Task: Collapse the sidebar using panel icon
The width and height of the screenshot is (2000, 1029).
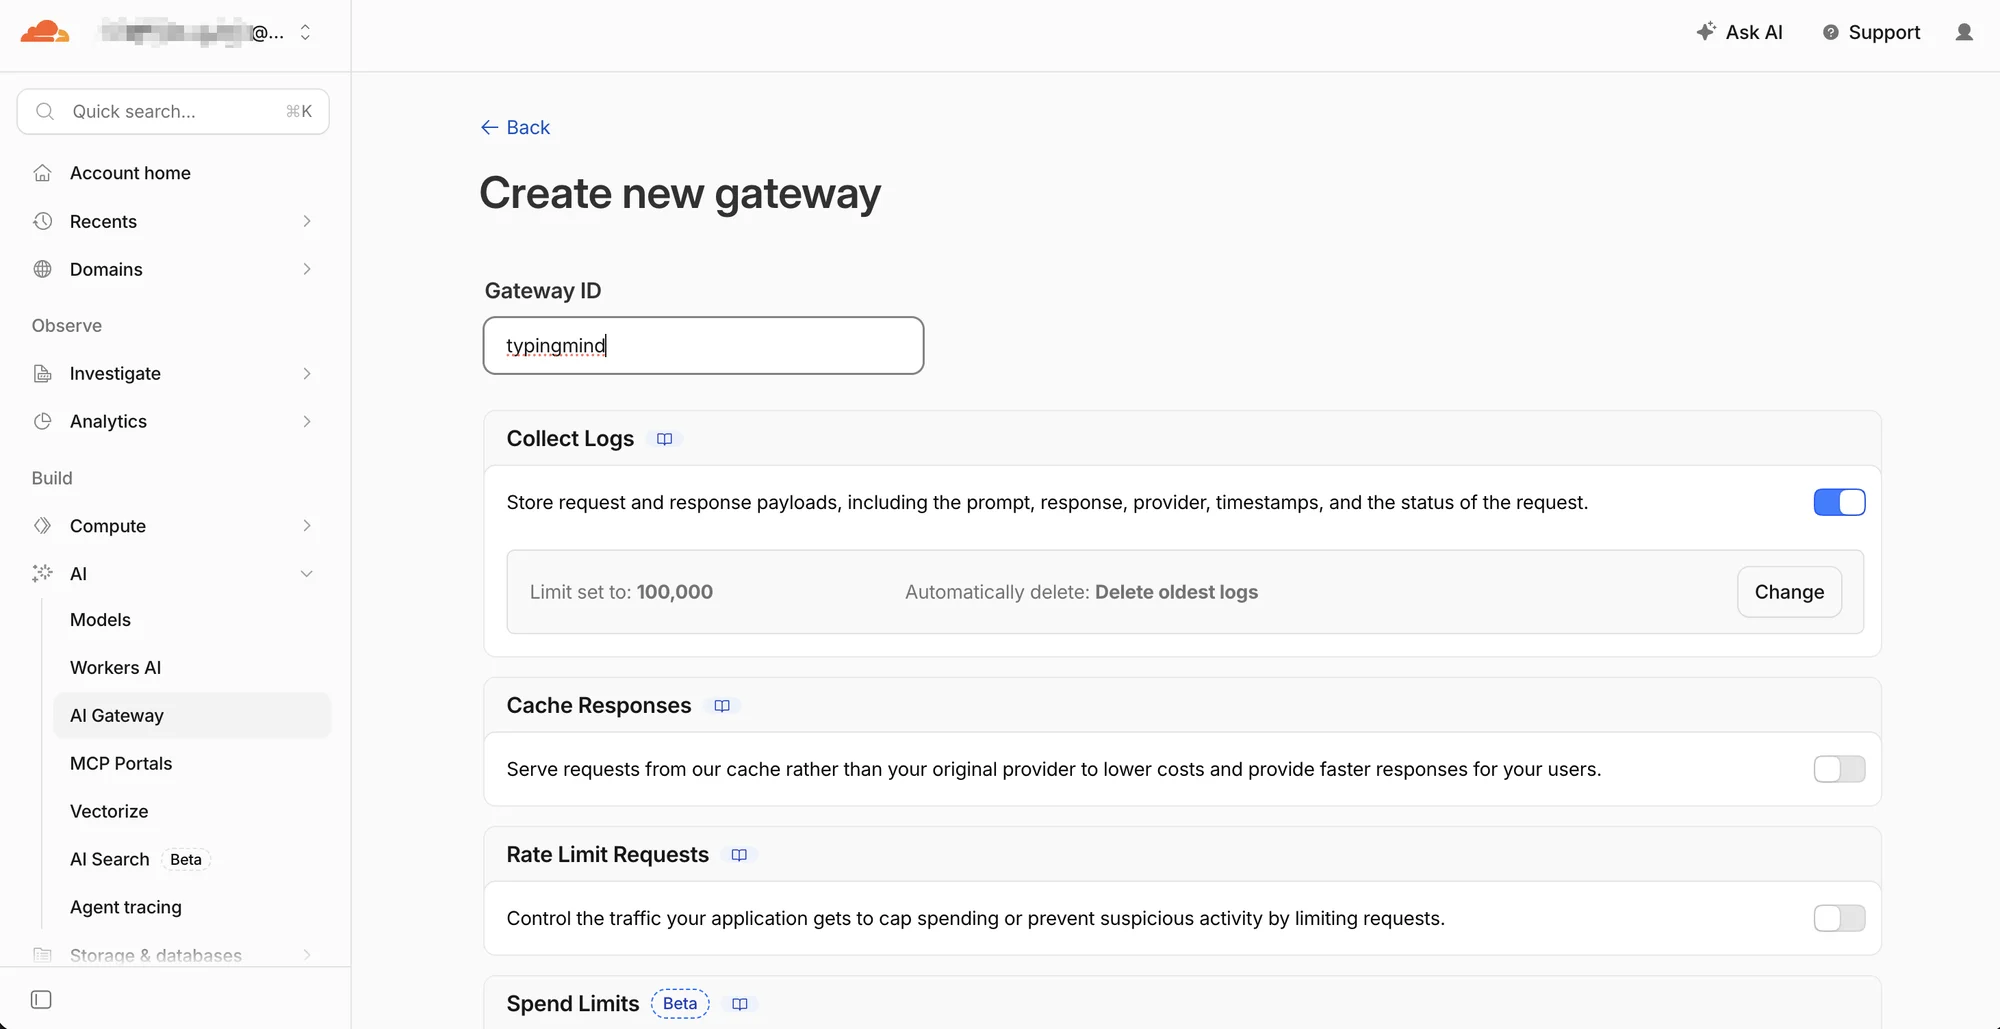Action: point(41,1000)
